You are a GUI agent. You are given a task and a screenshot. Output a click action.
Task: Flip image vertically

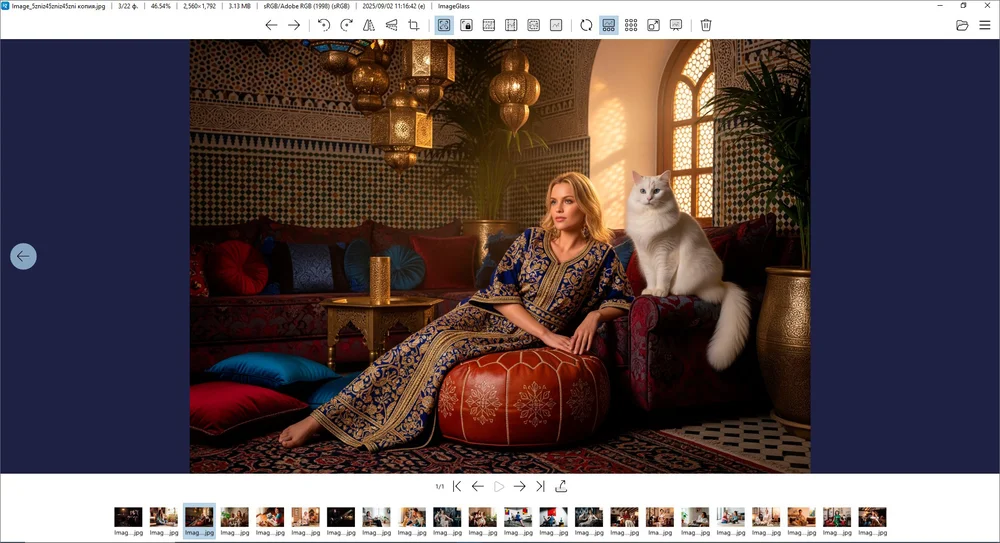(391, 25)
